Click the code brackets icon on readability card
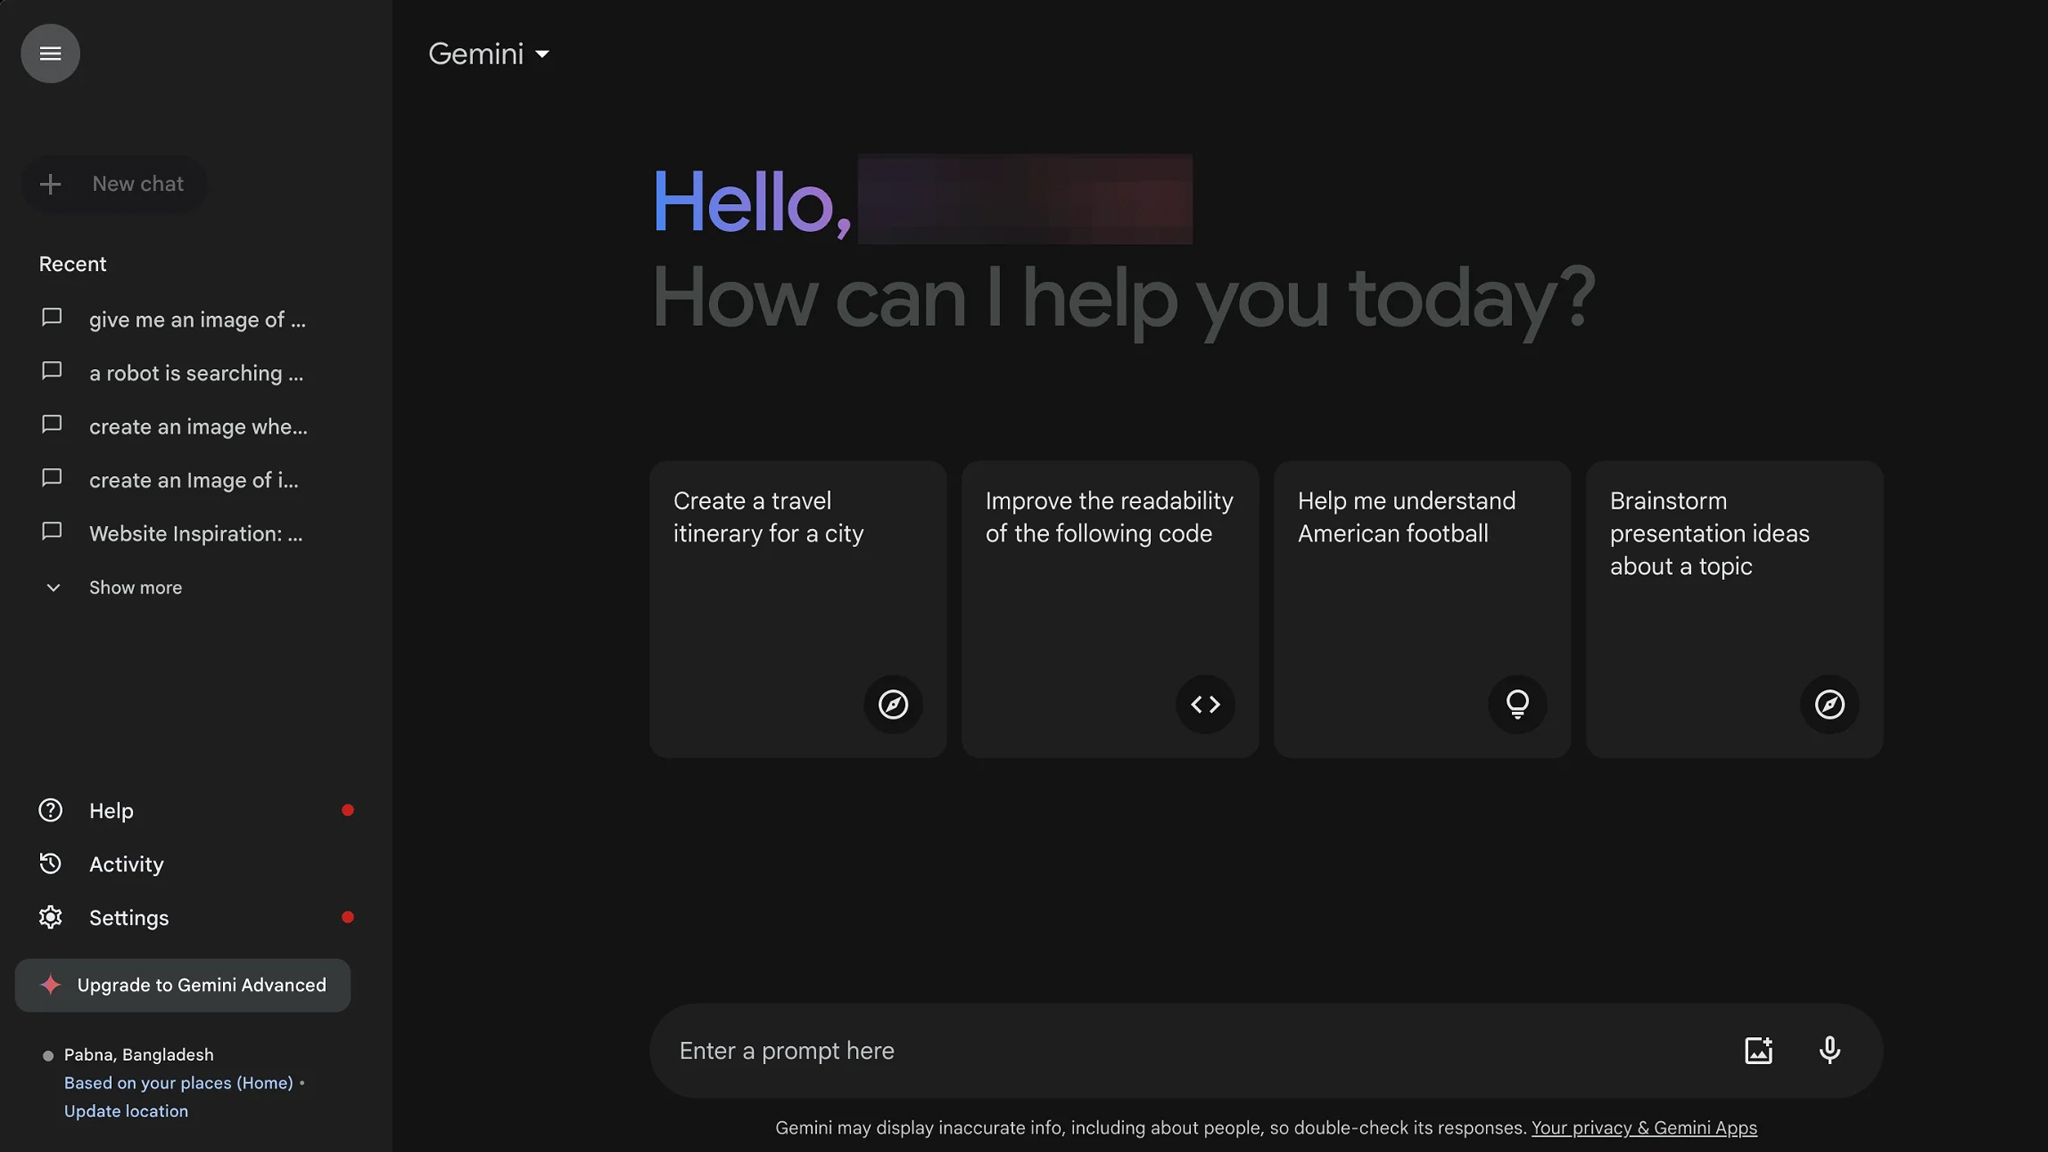 tap(1205, 704)
